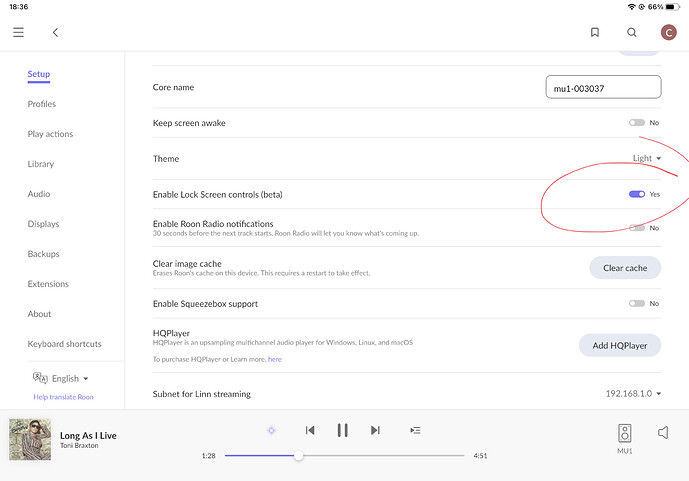Open the Theme Light dropdown
Viewport: 689px width, 481px height.
point(646,158)
